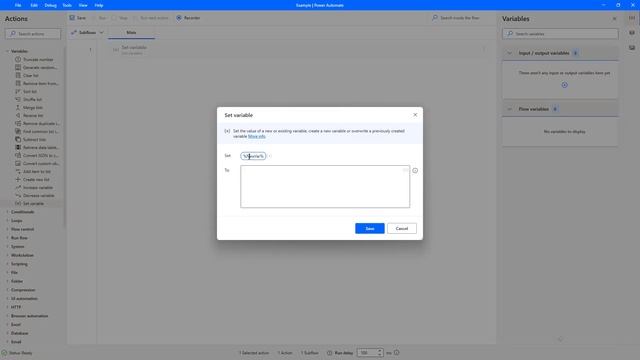Click the Subtract lists action icon
This screenshot has height=360, width=640.
pos(18,139)
